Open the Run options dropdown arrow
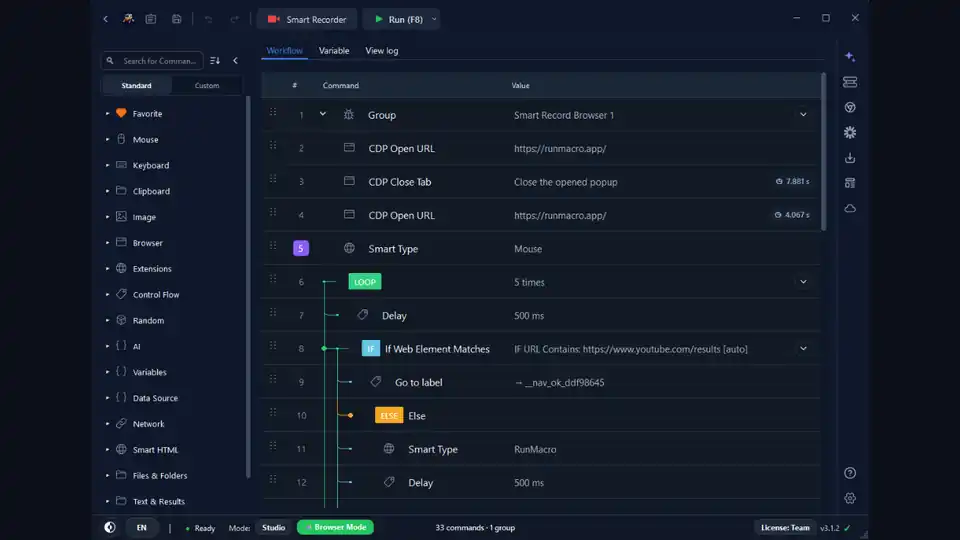The height and width of the screenshot is (540, 960). point(434,20)
